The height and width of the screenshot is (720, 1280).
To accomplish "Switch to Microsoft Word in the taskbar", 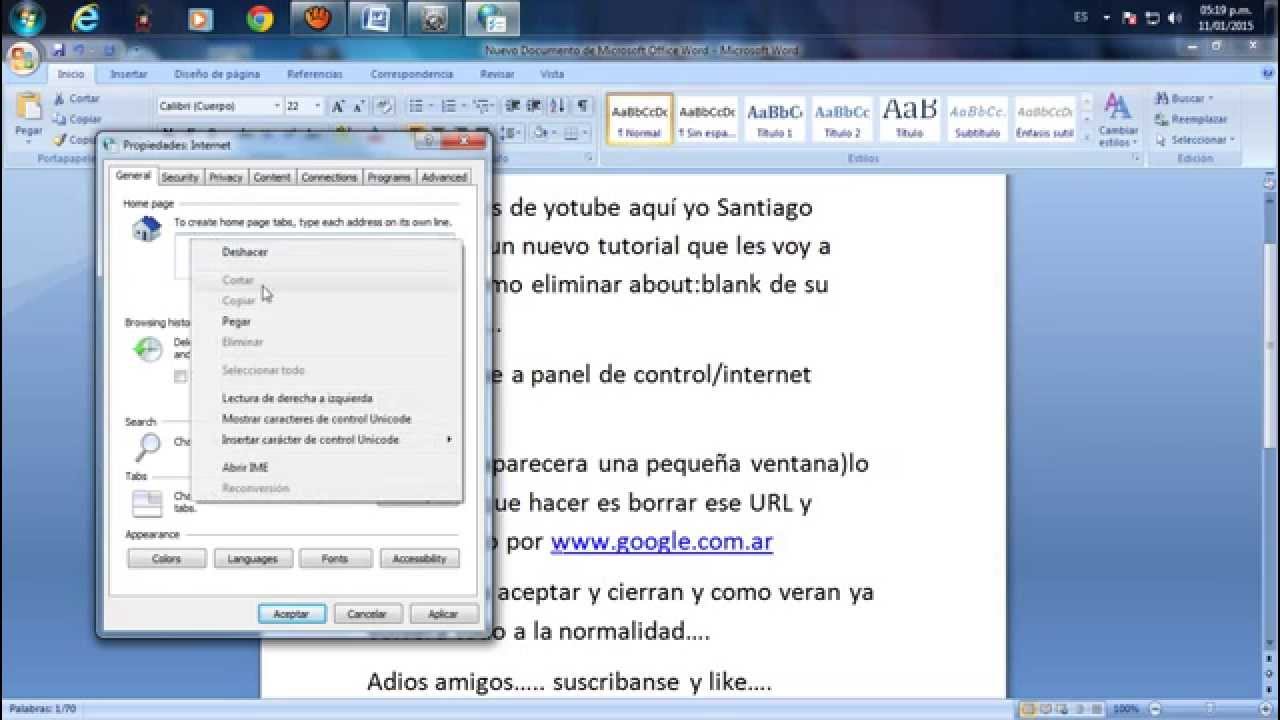I will [376, 18].
